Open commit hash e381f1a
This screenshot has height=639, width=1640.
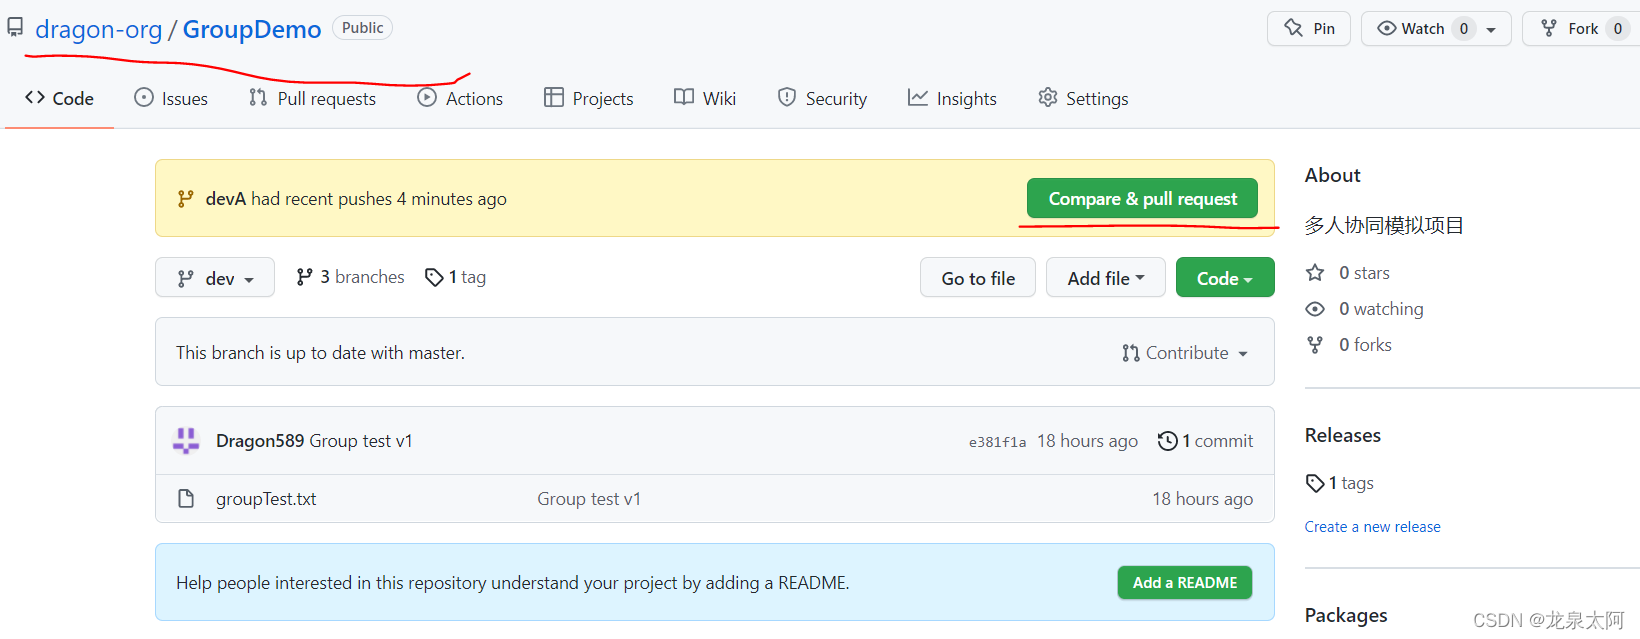click(x=997, y=442)
